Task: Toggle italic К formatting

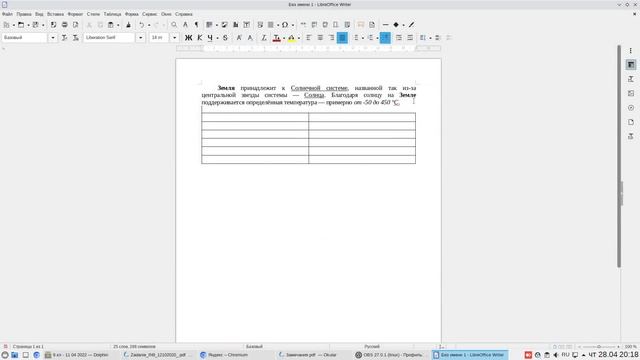Action: tap(200, 38)
